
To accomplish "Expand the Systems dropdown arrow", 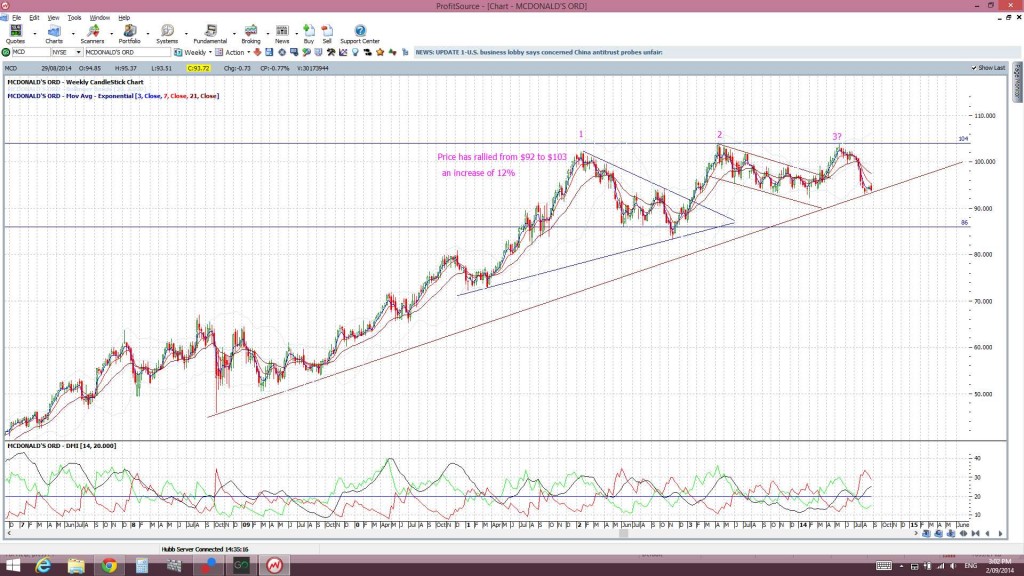I will pyautogui.click(x=187, y=34).
